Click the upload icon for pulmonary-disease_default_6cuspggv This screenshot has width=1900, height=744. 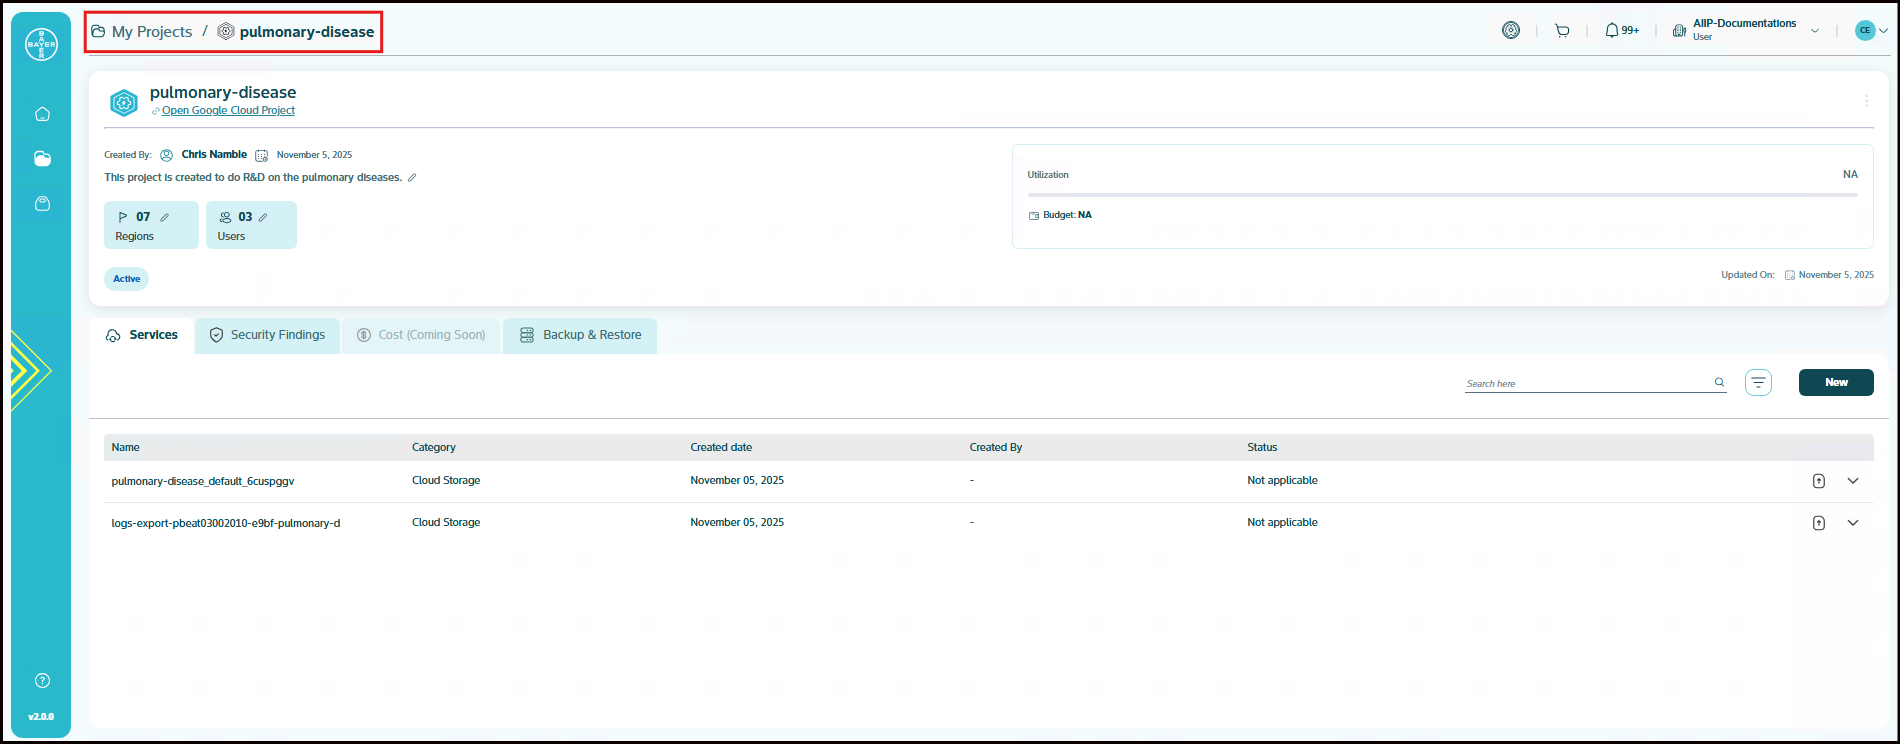pyautogui.click(x=1819, y=481)
